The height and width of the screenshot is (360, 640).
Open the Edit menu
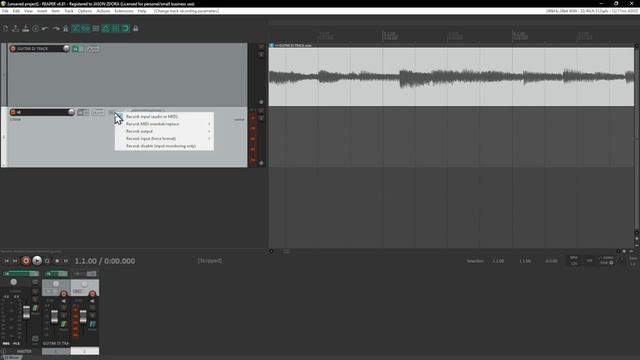click(16, 11)
